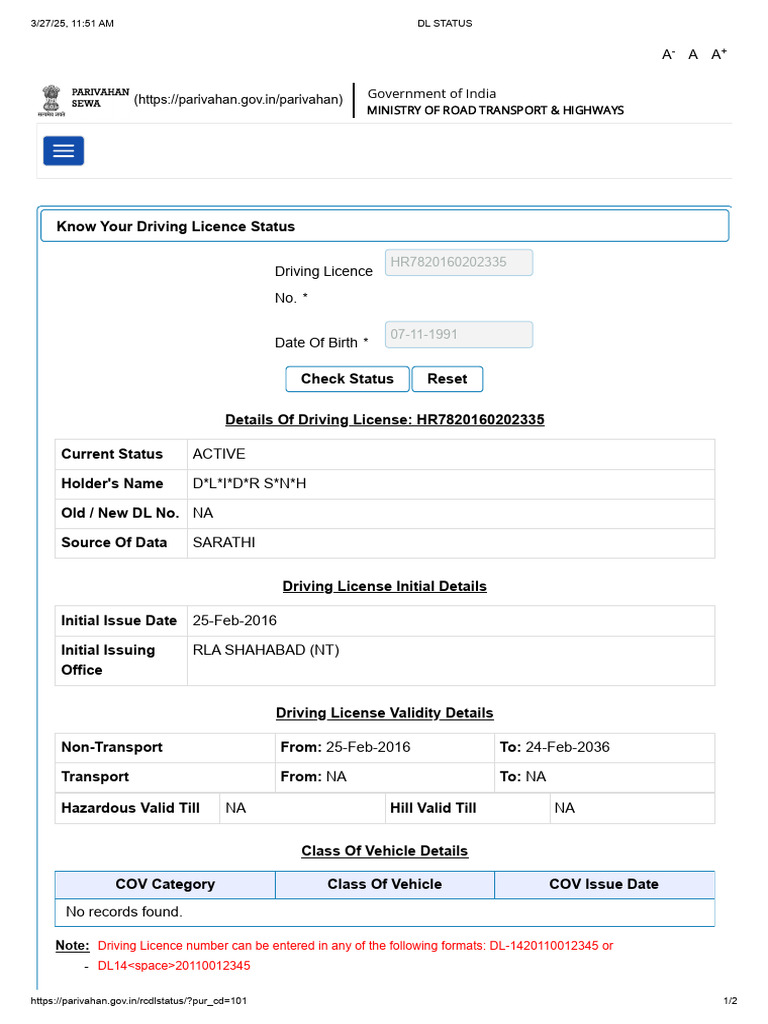The height and width of the screenshot is (1024, 768).
Task: Select Hill Valid Till label
Action: pos(433,808)
